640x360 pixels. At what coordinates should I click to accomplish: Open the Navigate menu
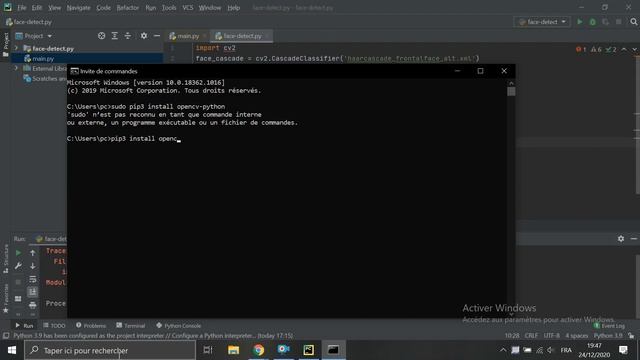(x=78, y=8)
